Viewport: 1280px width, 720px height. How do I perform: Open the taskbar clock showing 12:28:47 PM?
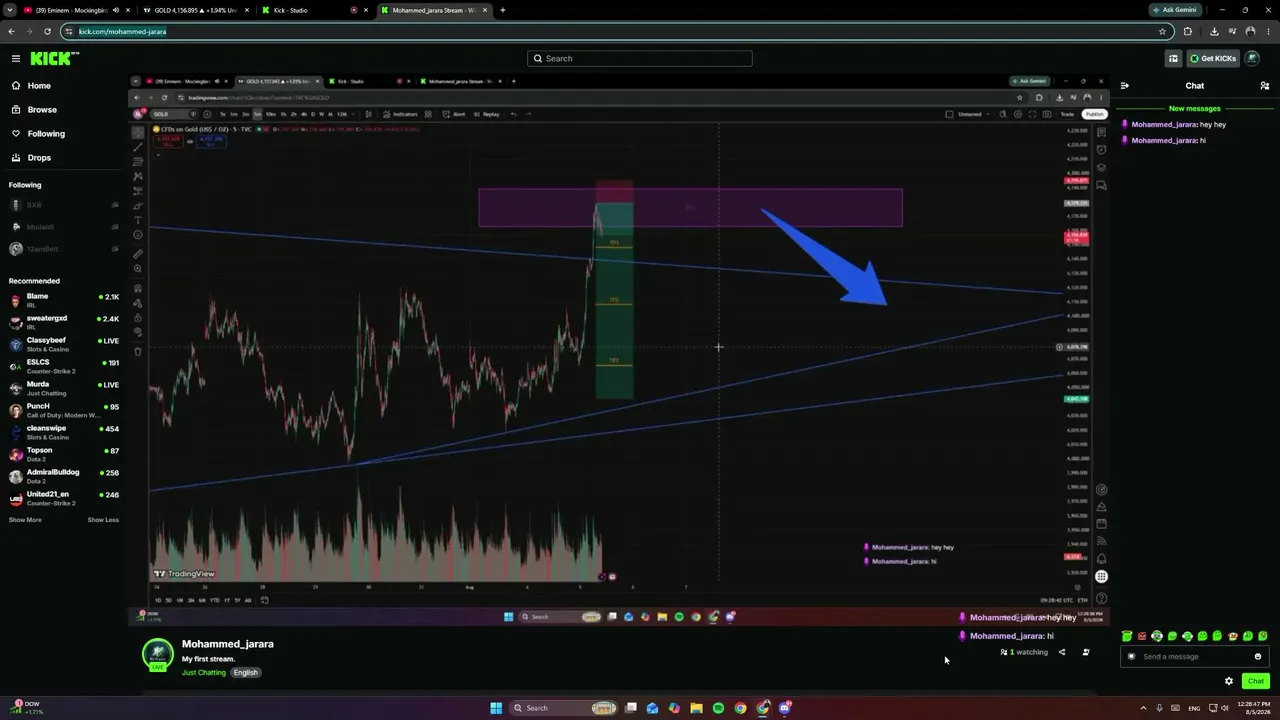tap(1256, 708)
